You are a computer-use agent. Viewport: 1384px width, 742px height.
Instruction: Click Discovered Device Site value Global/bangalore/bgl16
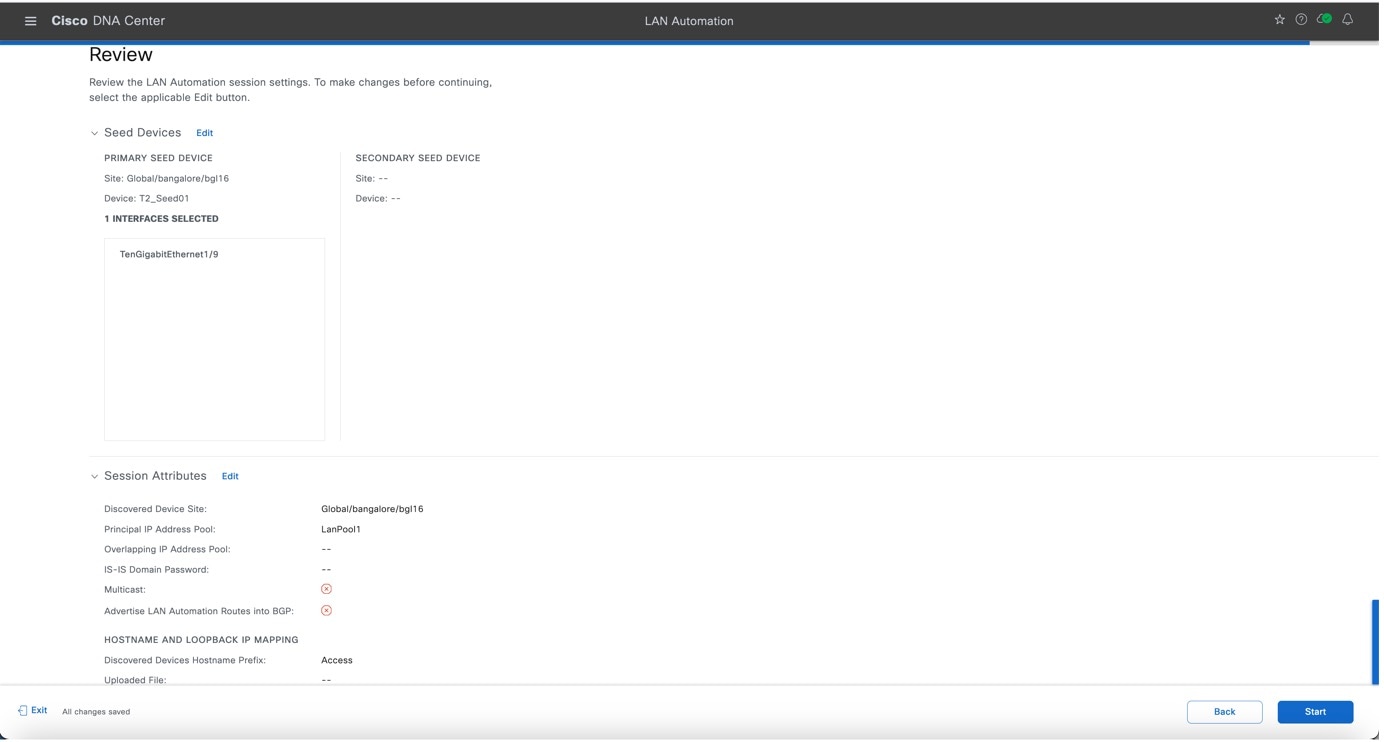[x=372, y=509]
